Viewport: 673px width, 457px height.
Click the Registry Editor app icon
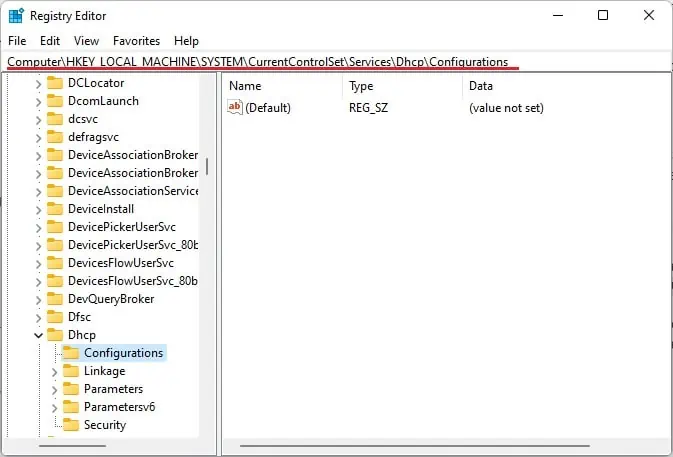coord(16,16)
